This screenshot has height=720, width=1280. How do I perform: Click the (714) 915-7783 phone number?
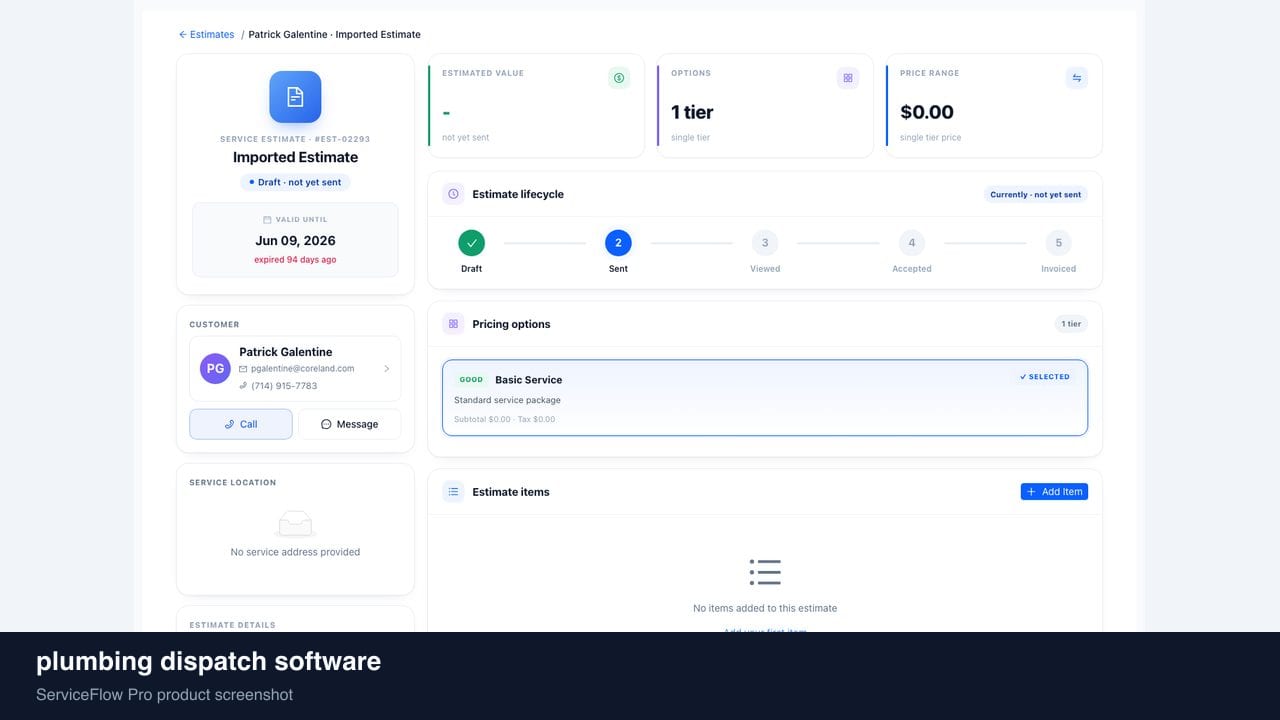pos(284,386)
